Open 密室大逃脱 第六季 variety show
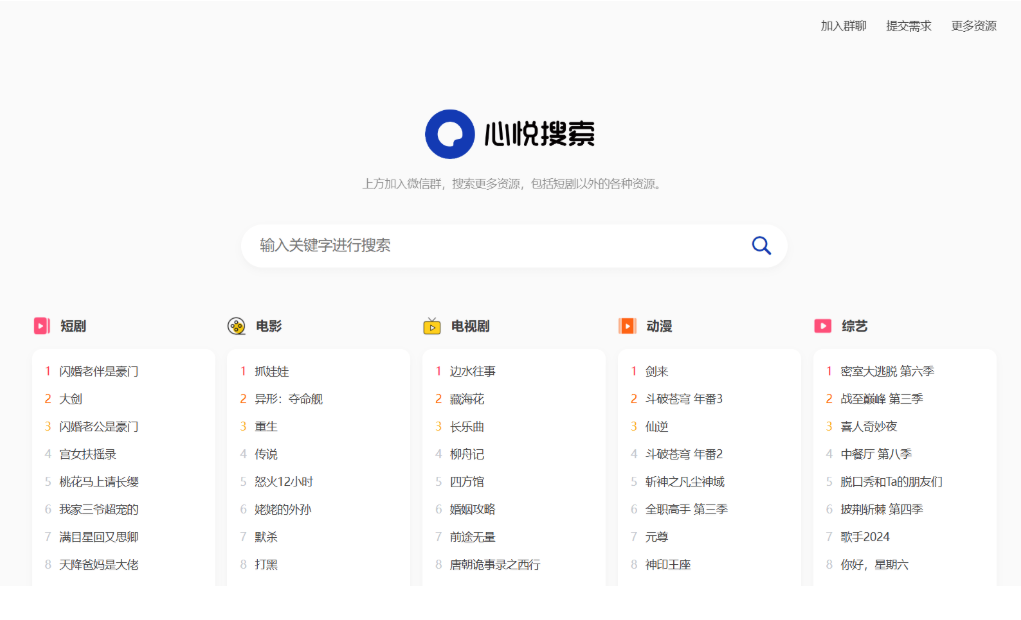Screen dimensions: 1021x620 [887, 371]
